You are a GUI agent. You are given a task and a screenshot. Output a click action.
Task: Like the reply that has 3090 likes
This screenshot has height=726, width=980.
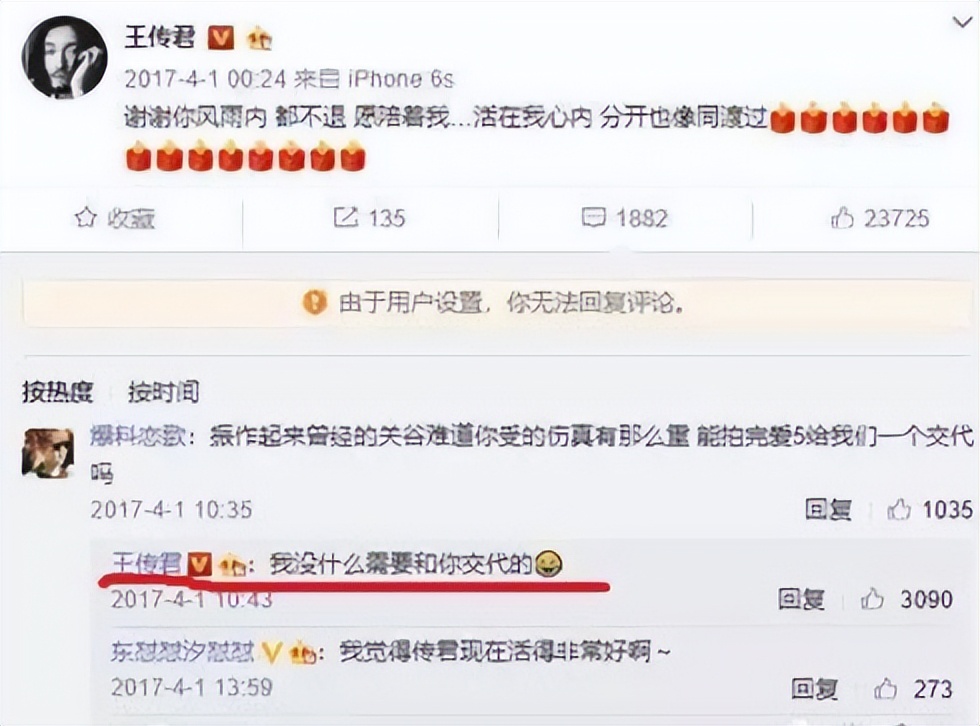pyautogui.click(x=906, y=599)
